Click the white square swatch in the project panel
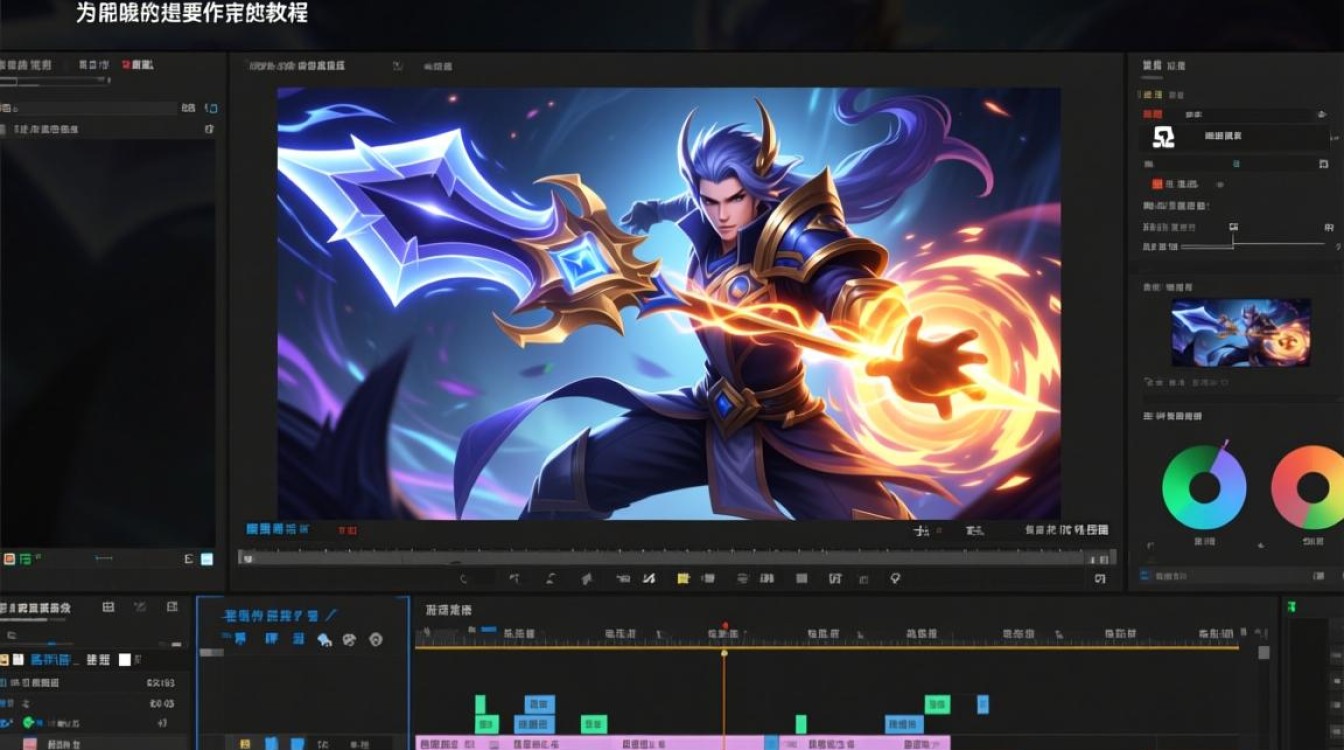This screenshot has height=750, width=1344. 125,660
